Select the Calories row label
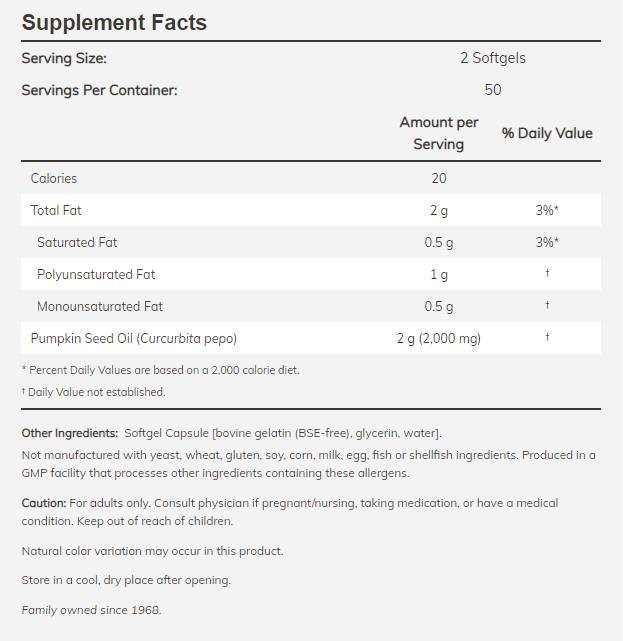The height and width of the screenshot is (641, 623). click(x=54, y=178)
